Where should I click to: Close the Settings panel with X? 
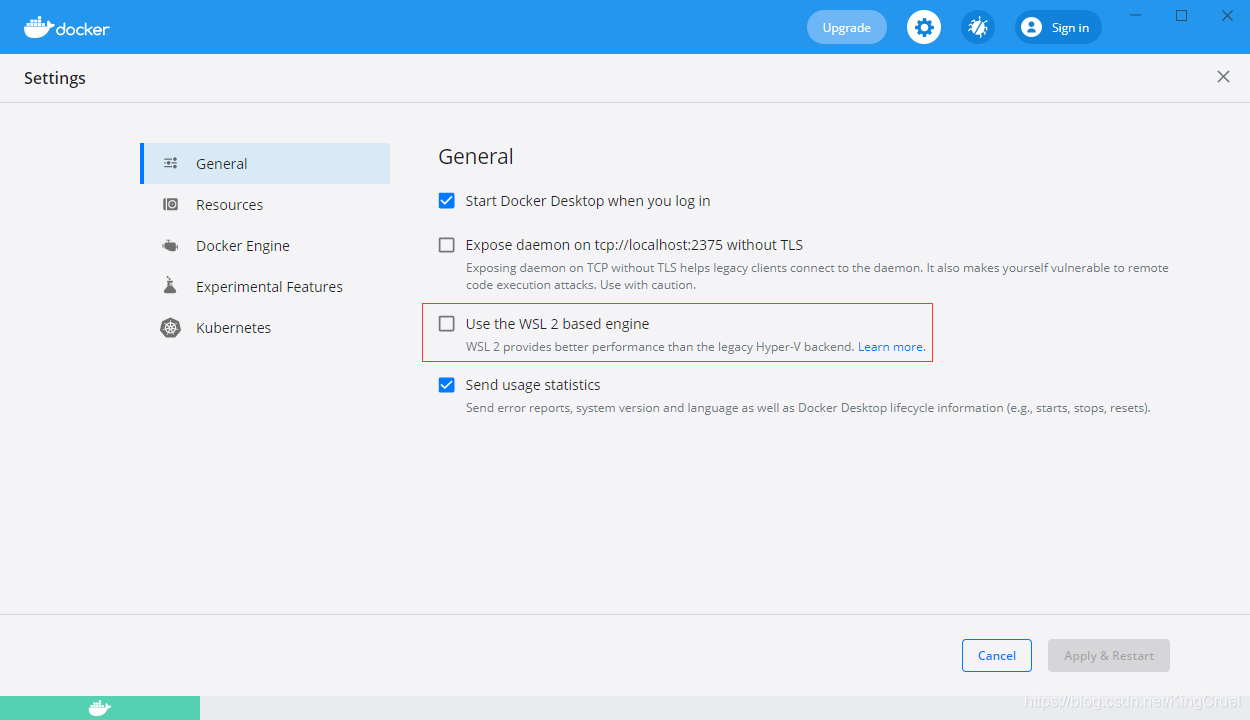click(x=1223, y=77)
